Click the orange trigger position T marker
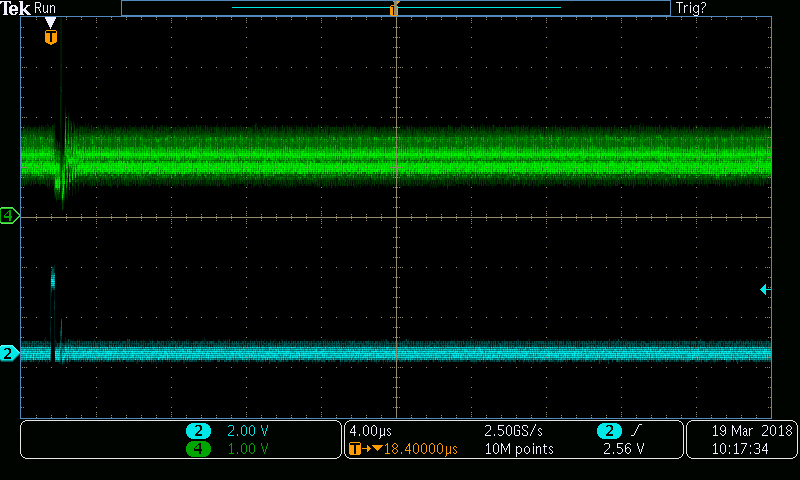Viewport: 800px width, 480px height. pos(51,37)
